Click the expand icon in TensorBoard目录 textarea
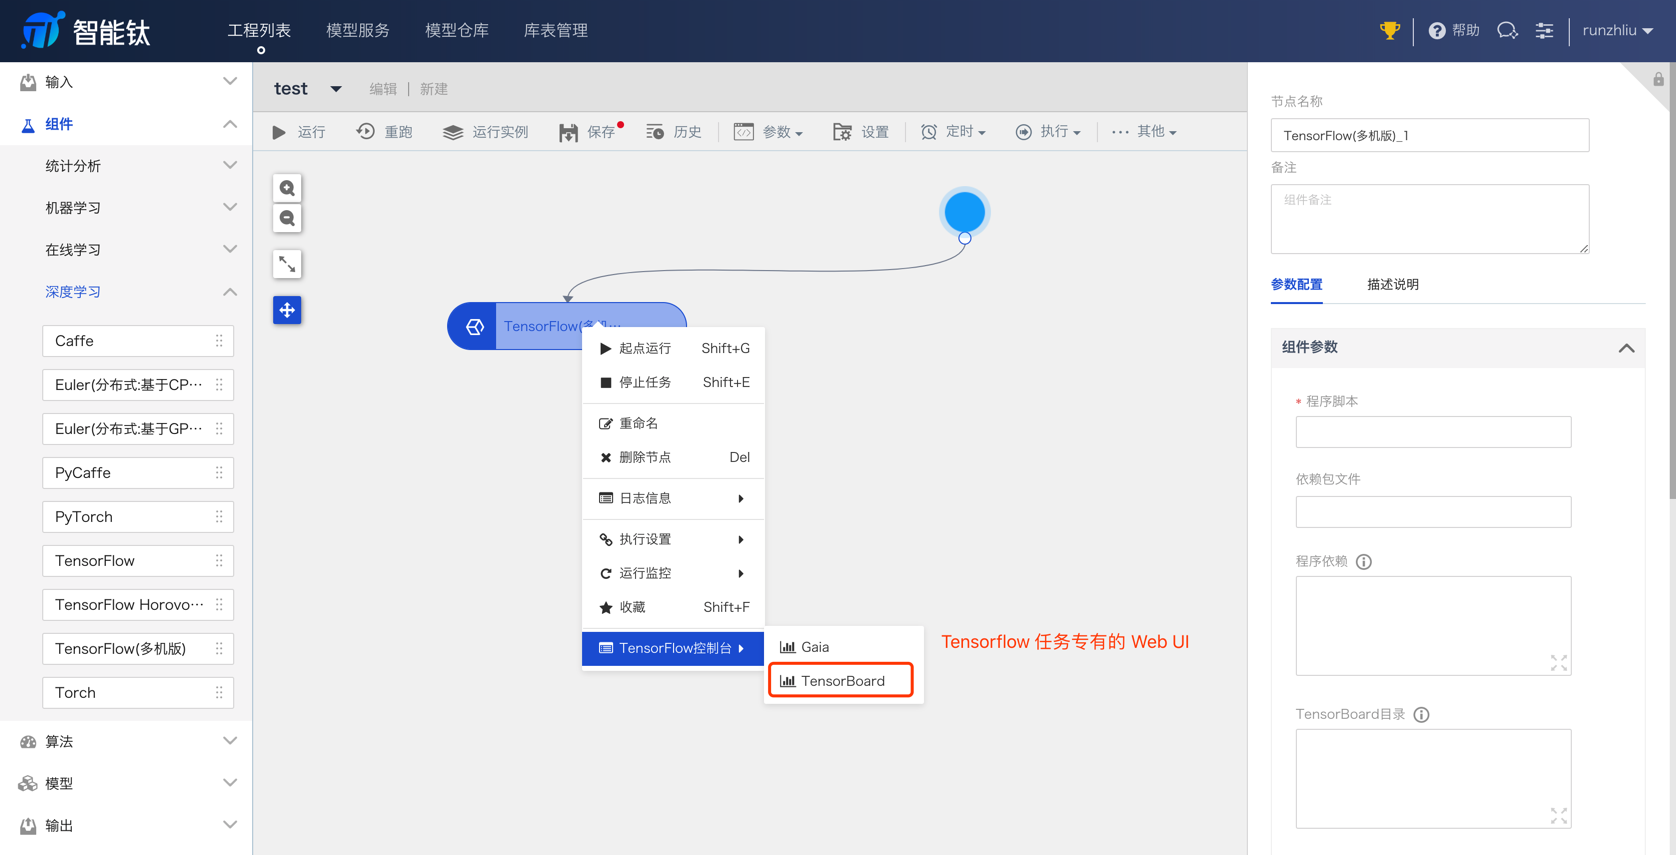 click(1558, 816)
